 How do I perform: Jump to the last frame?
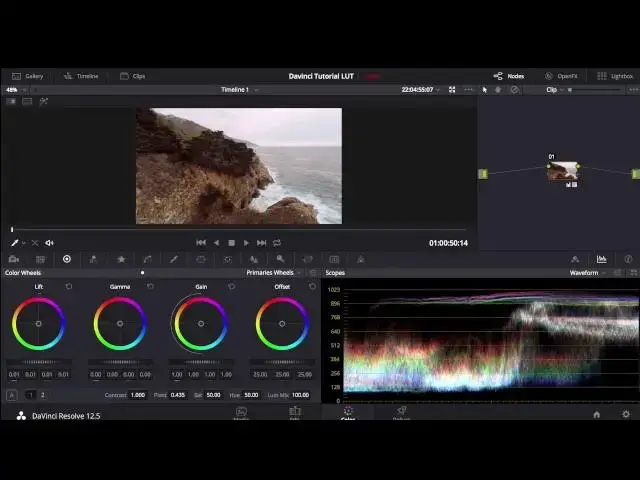pyautogui.click(x=261, y=243)
